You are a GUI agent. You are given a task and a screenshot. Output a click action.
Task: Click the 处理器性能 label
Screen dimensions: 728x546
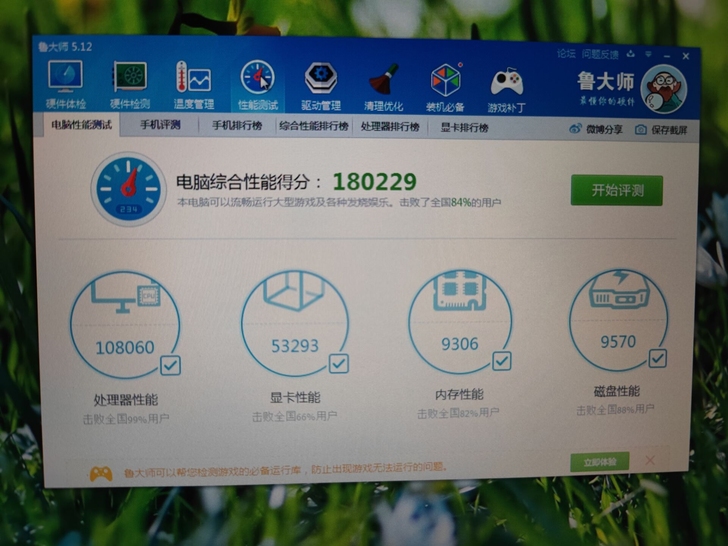click(126, 400)
